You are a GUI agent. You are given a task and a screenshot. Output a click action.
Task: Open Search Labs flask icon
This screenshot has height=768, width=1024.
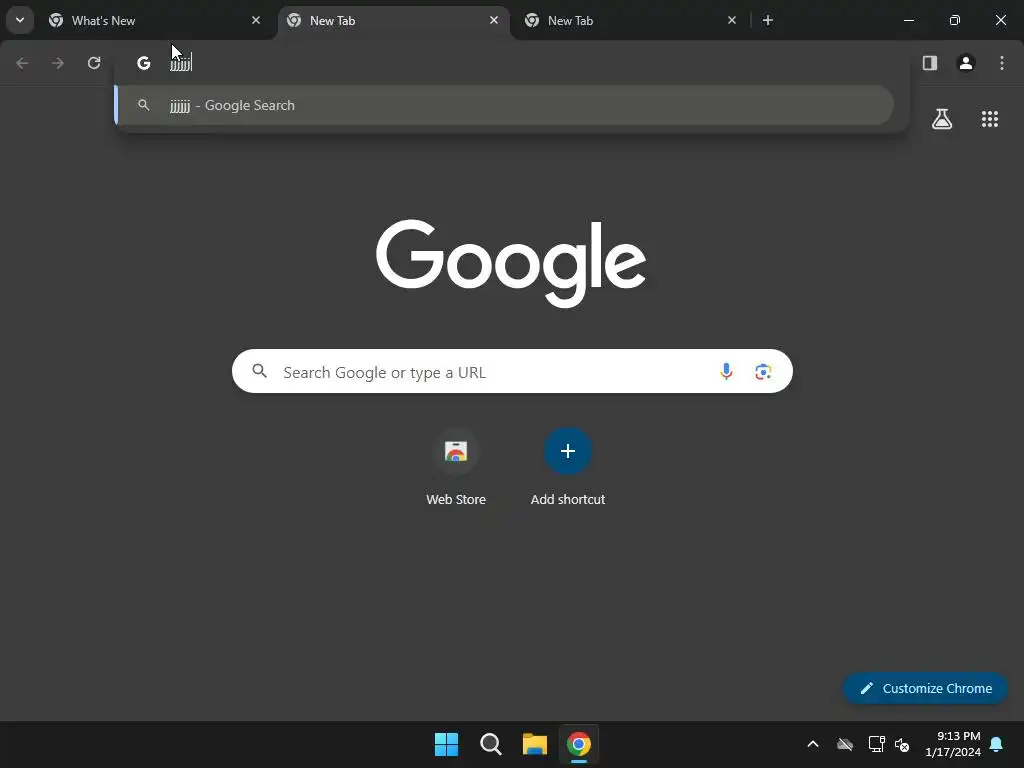click(942, 119)
